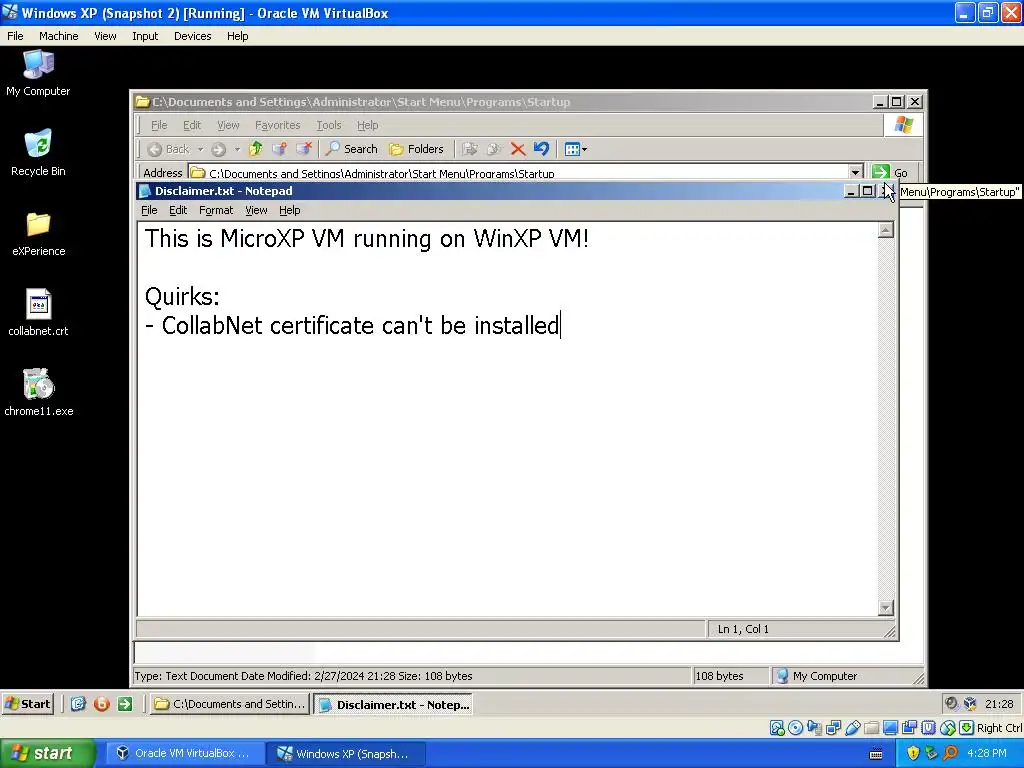Image resolution: width=1024 pixels, height=768 pixels.
Task: Click Notepad scrollbar down arrow
Action: 886,608
